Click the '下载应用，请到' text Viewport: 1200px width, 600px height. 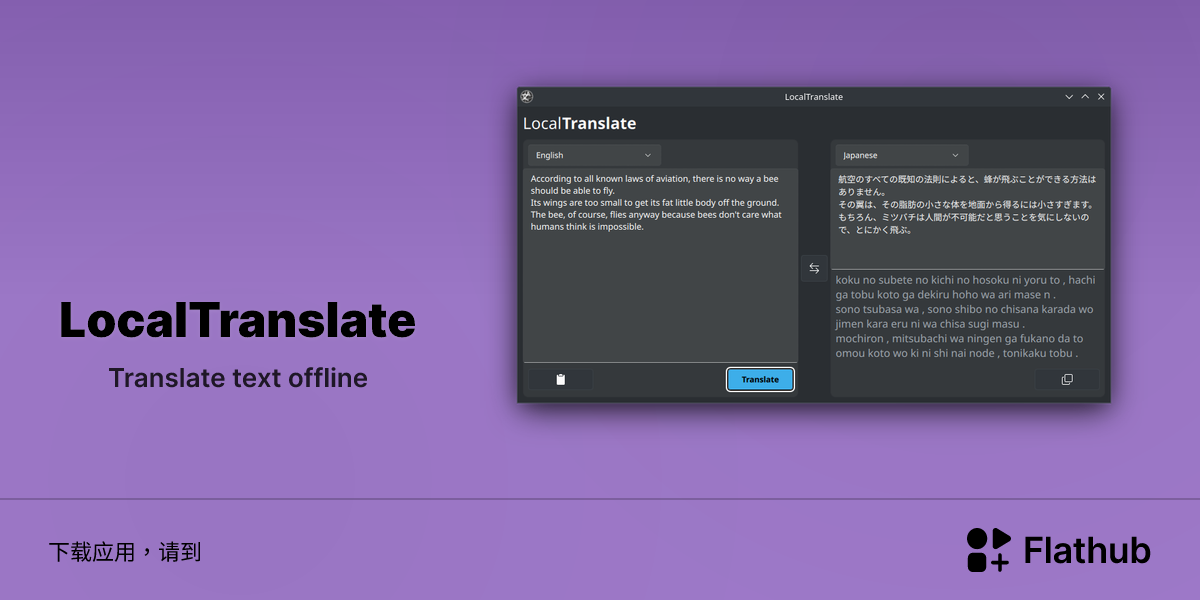point(125,552)
